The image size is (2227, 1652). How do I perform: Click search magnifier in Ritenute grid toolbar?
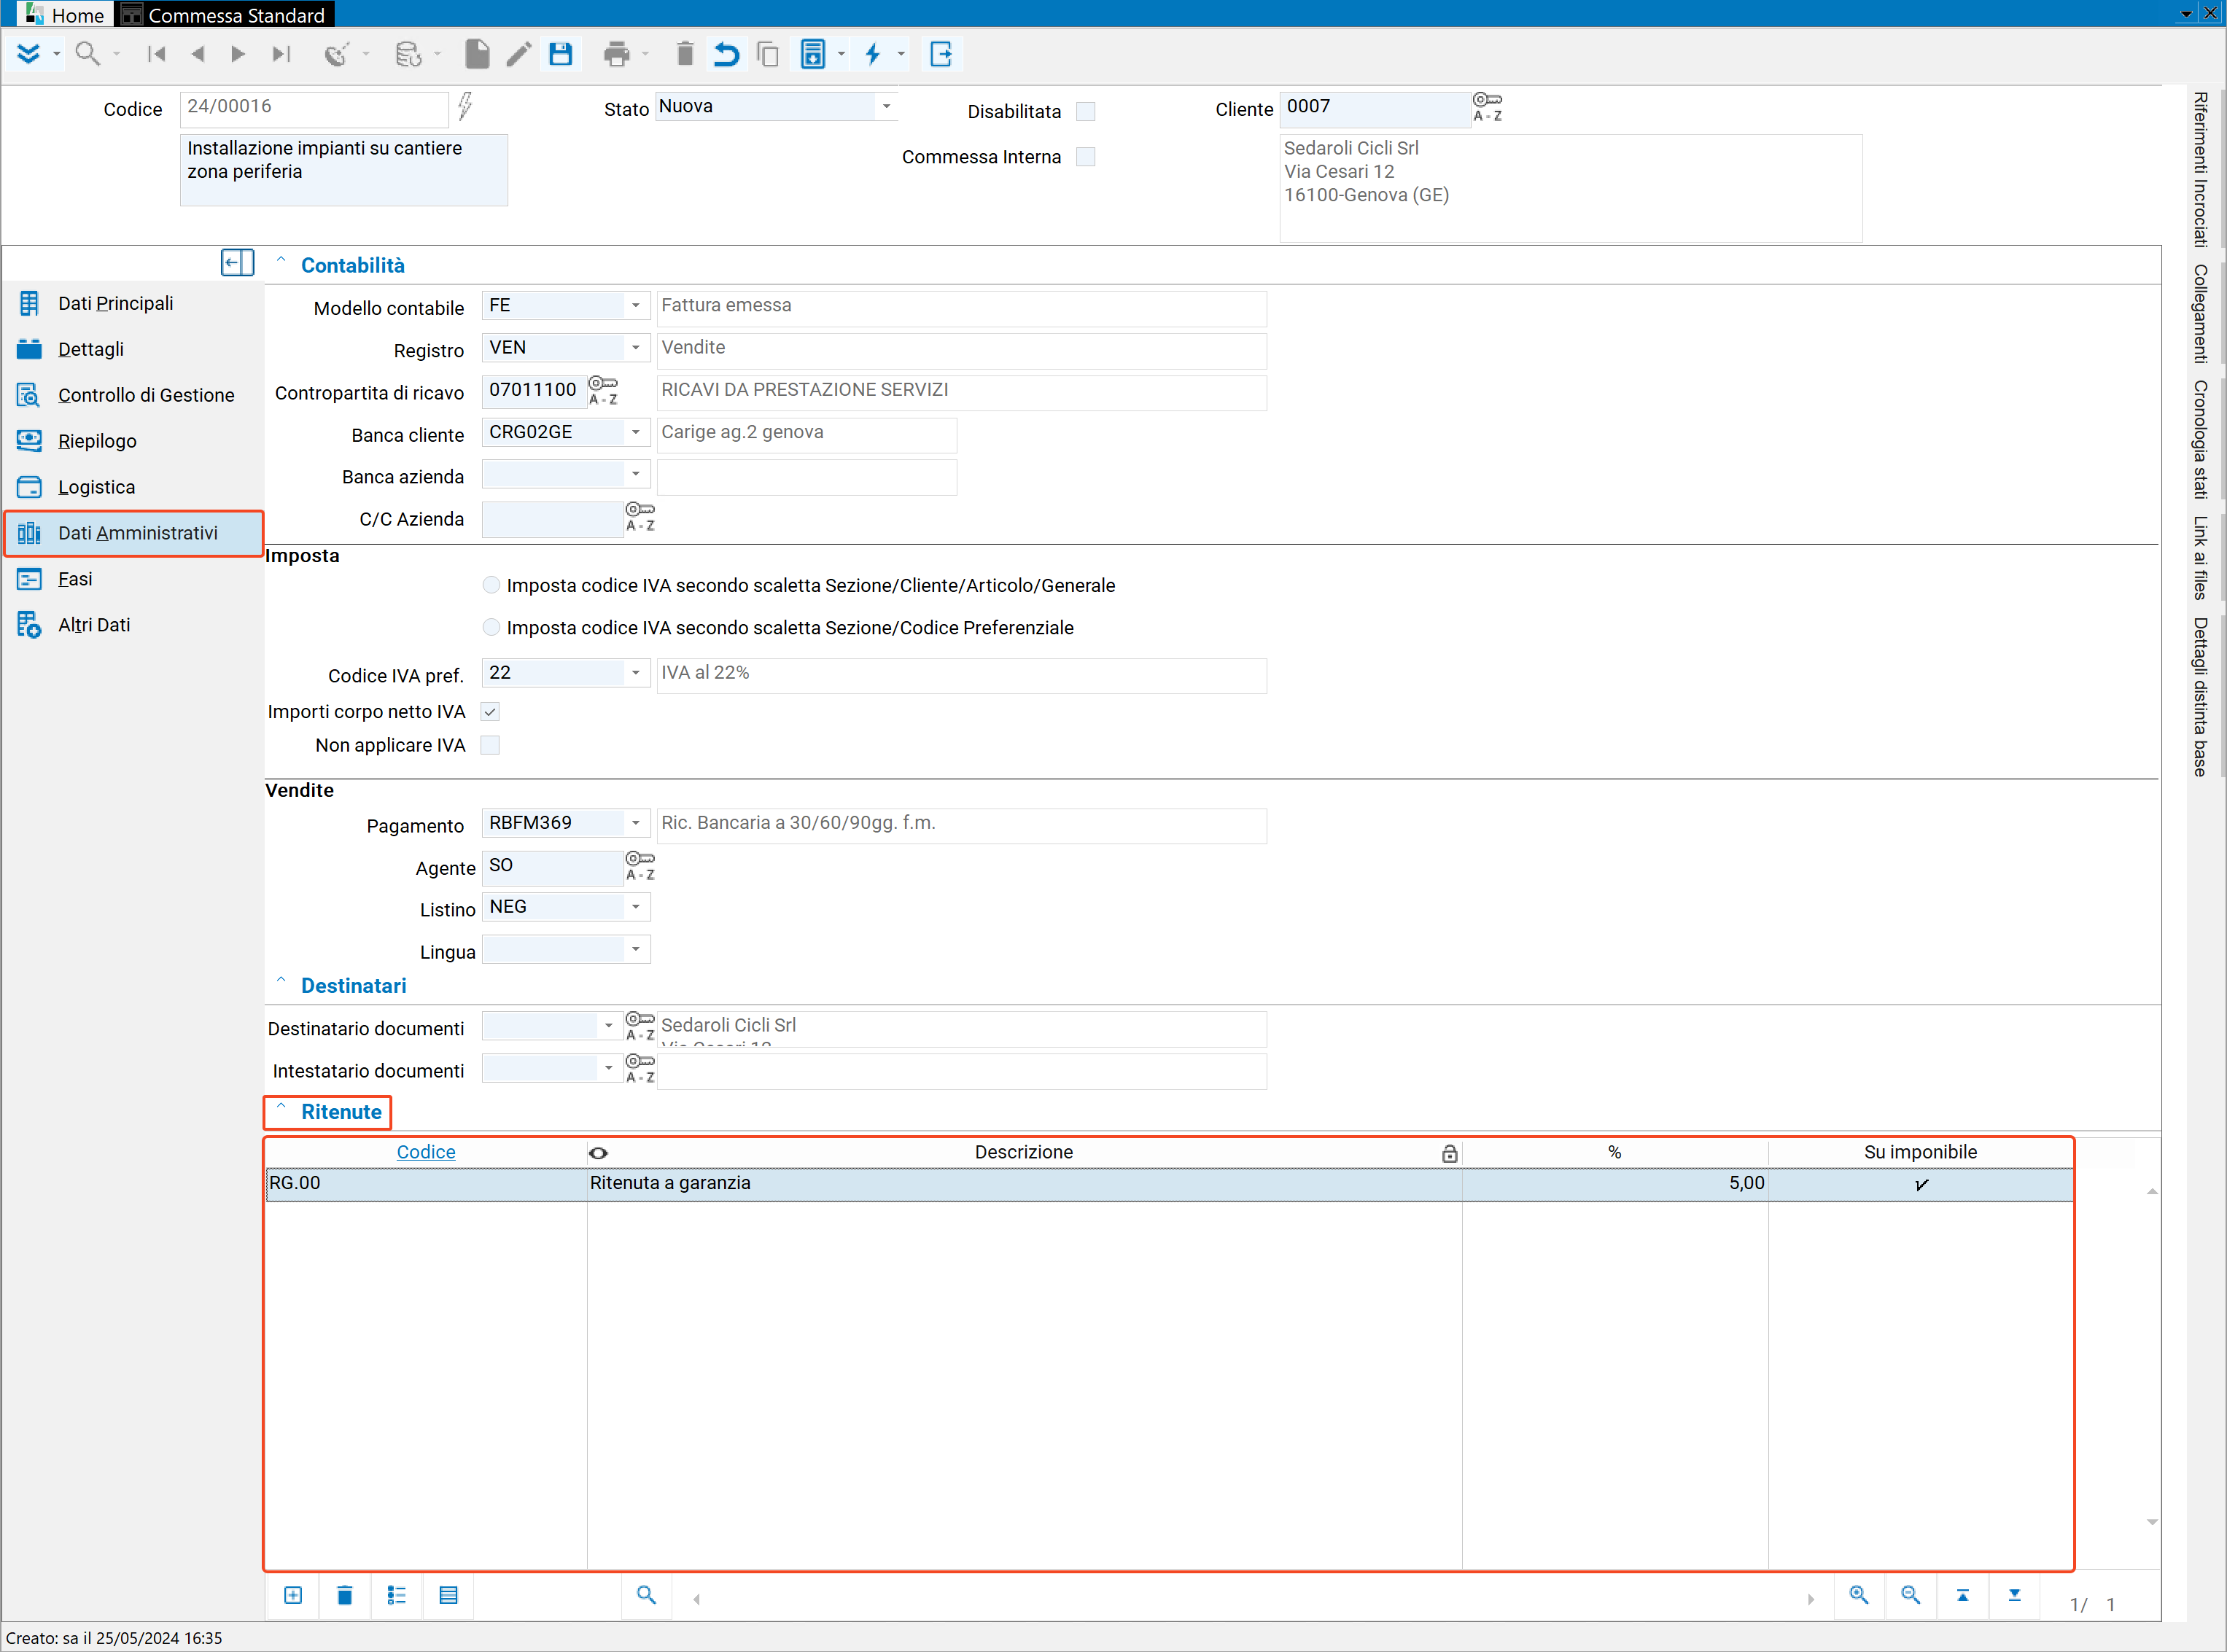pyautogui.click(x=647, y=1596)
